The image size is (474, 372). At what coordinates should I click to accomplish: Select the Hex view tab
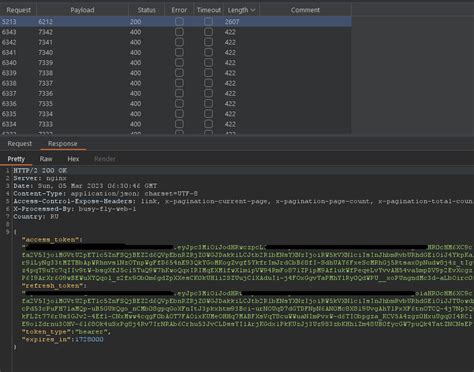73,159
